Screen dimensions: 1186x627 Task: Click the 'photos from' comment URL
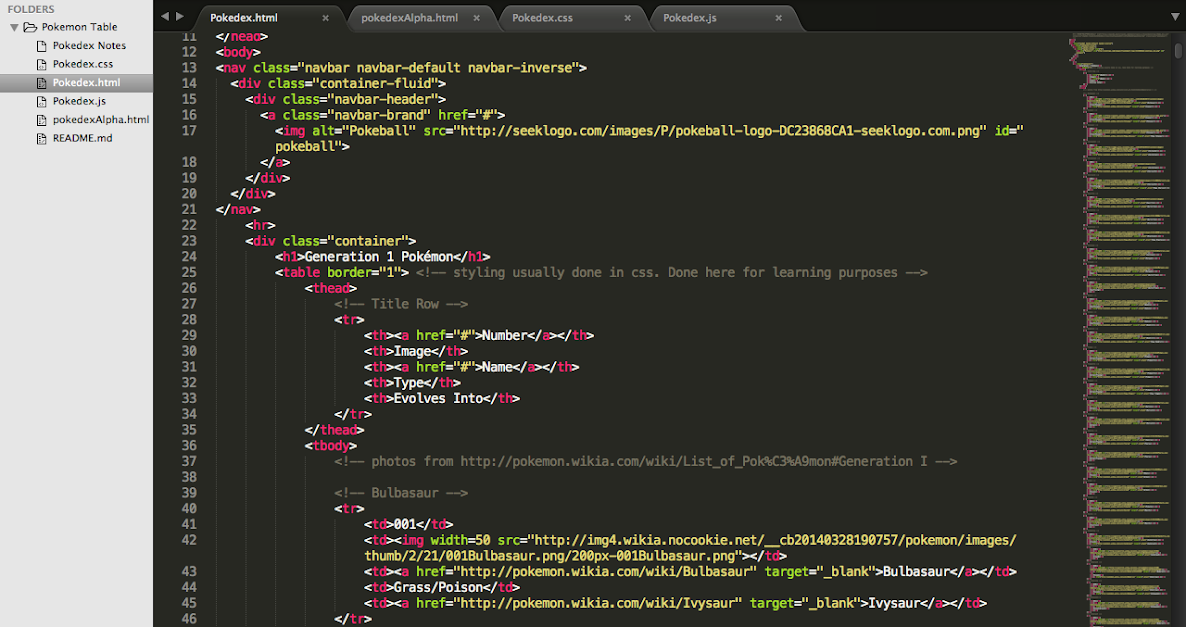point(694,461)
